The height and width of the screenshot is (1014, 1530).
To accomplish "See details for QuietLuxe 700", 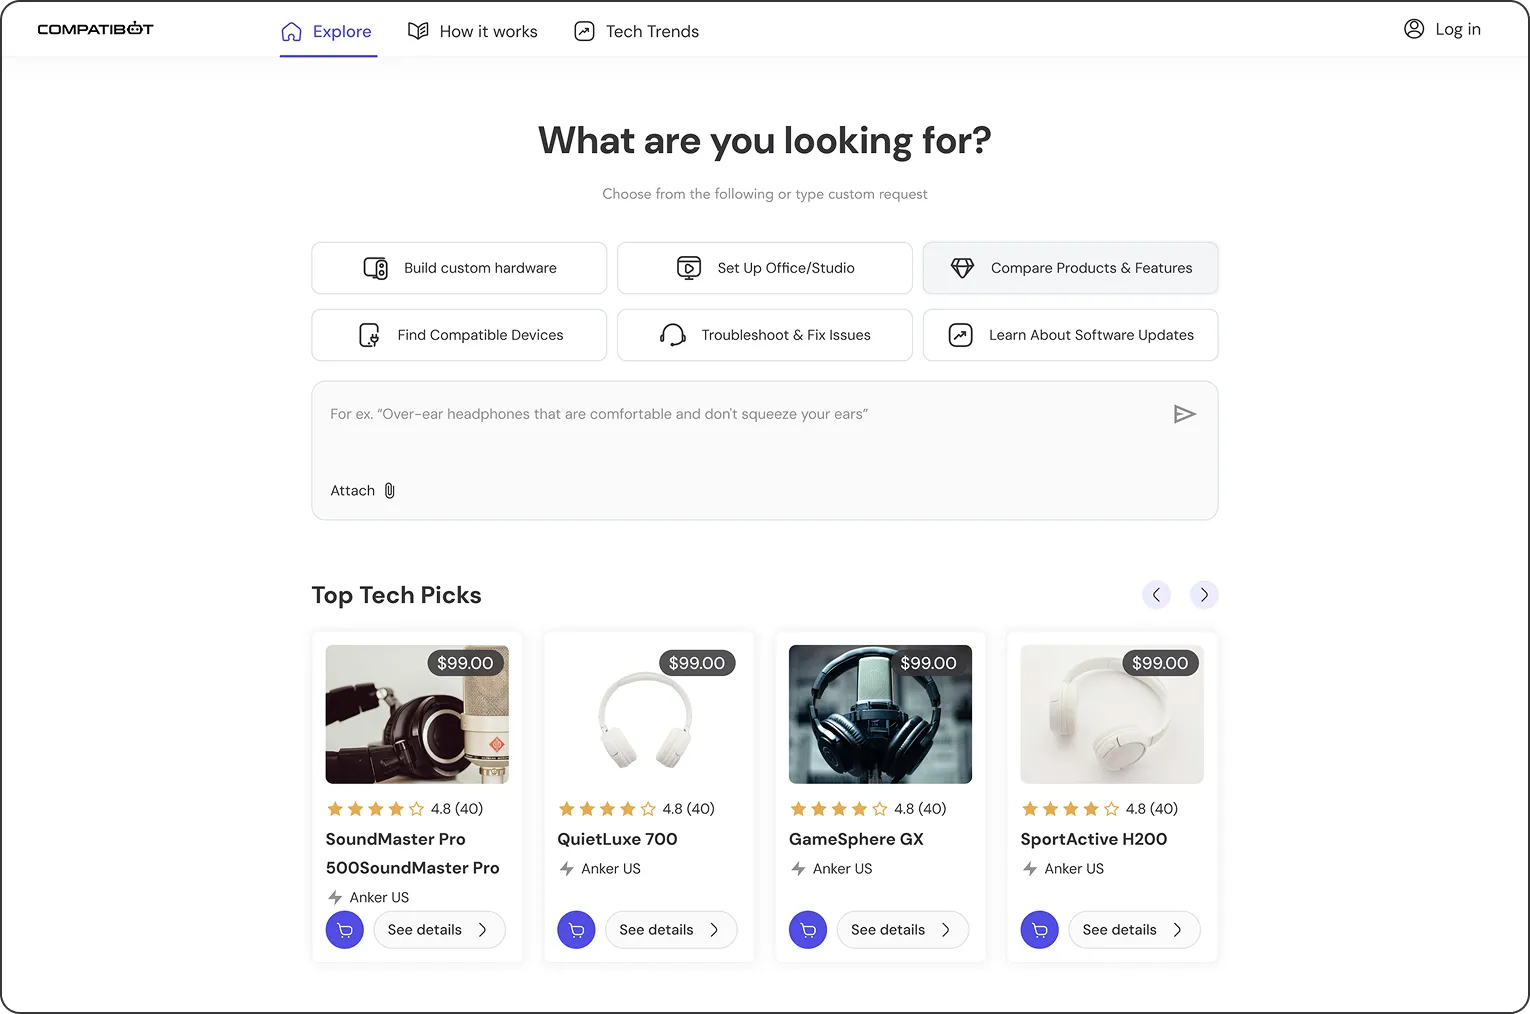I will (x=671, y=930).
